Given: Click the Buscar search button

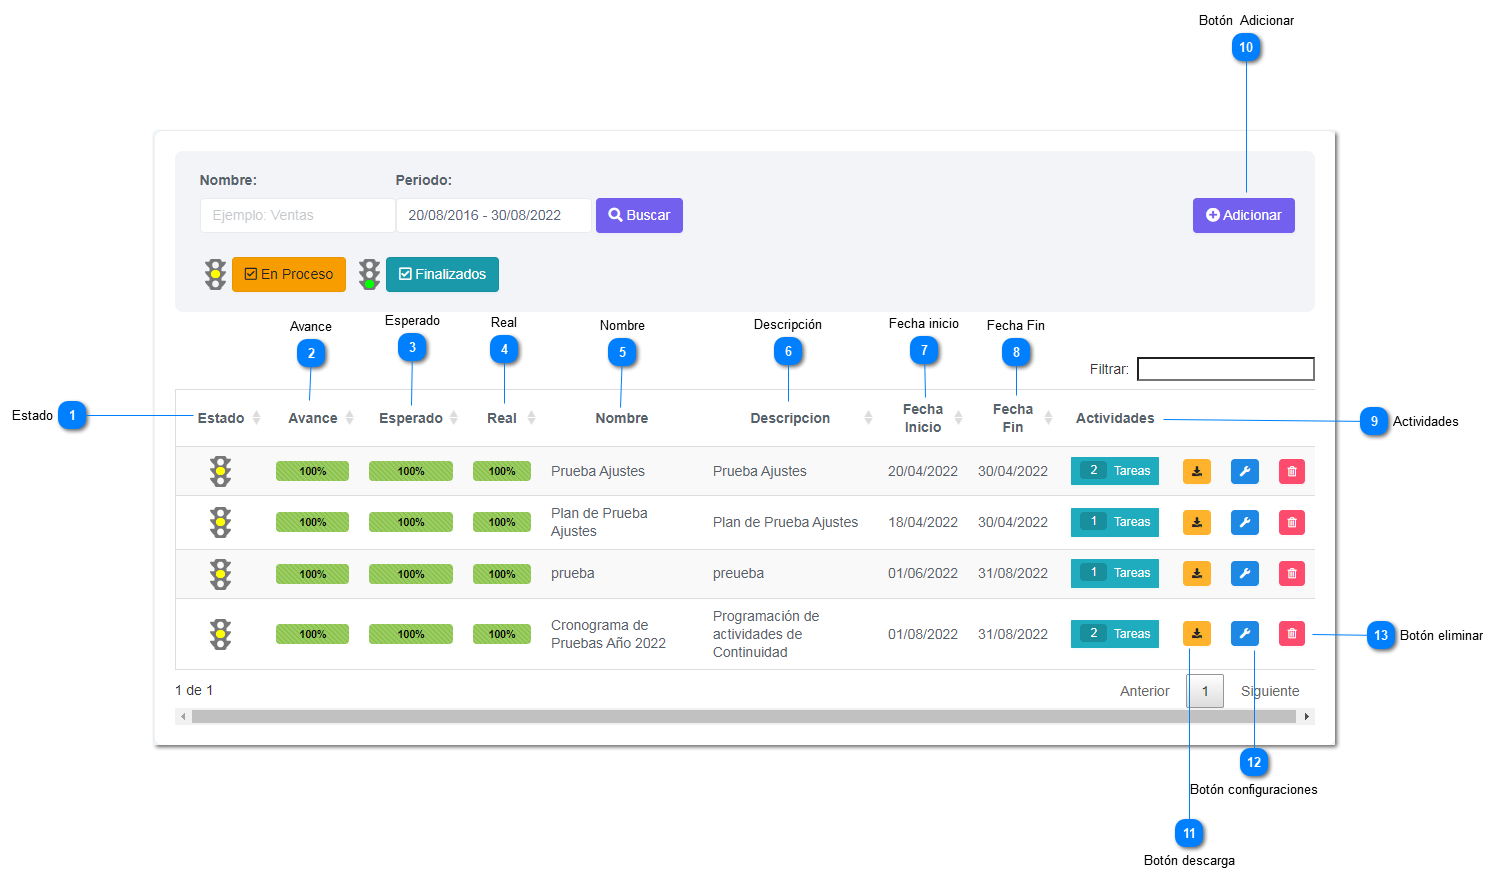Looking at the screenshot, I should (639, 215).
